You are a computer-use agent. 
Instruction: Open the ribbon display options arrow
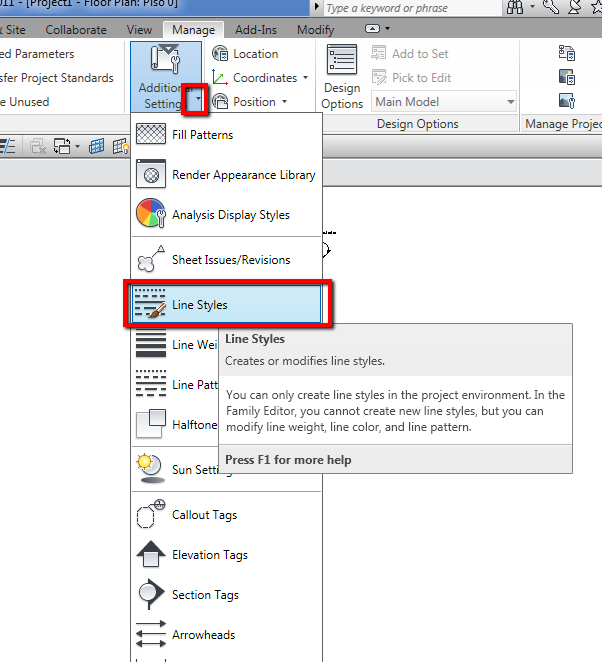click(388, 29)
